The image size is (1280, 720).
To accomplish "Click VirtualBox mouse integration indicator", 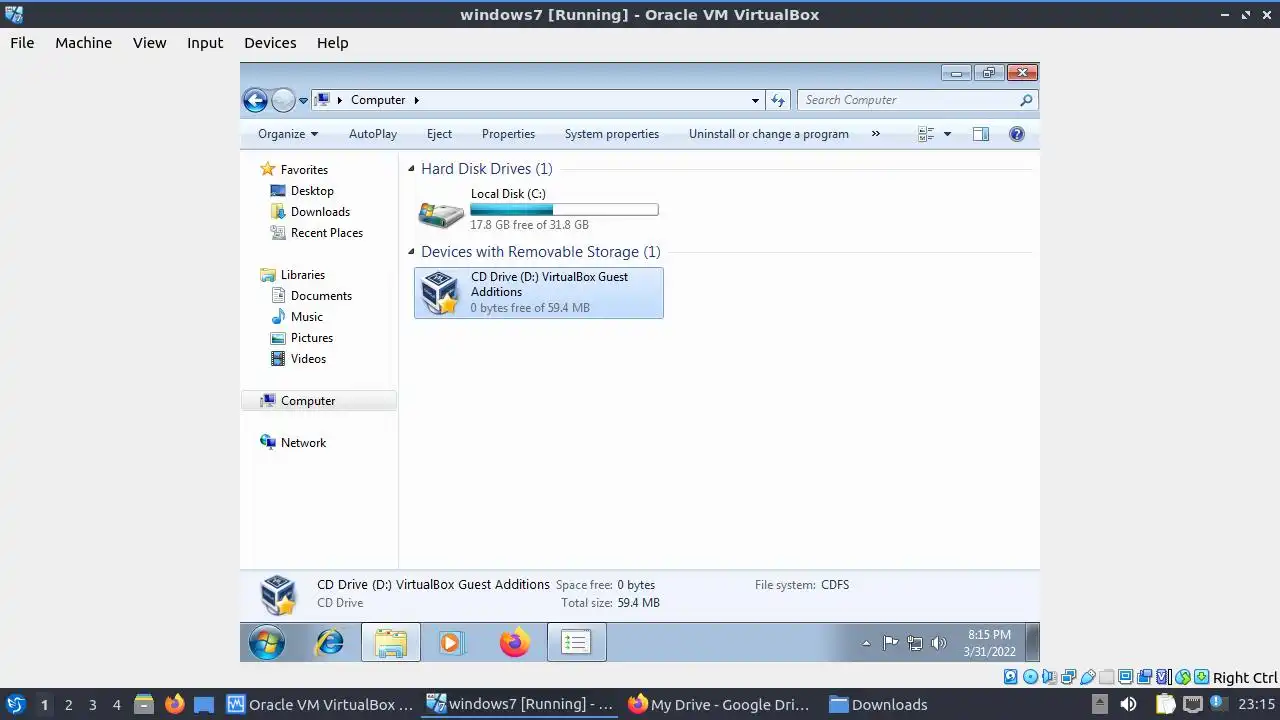I will pyautogui.click(x=1182, y=677).
